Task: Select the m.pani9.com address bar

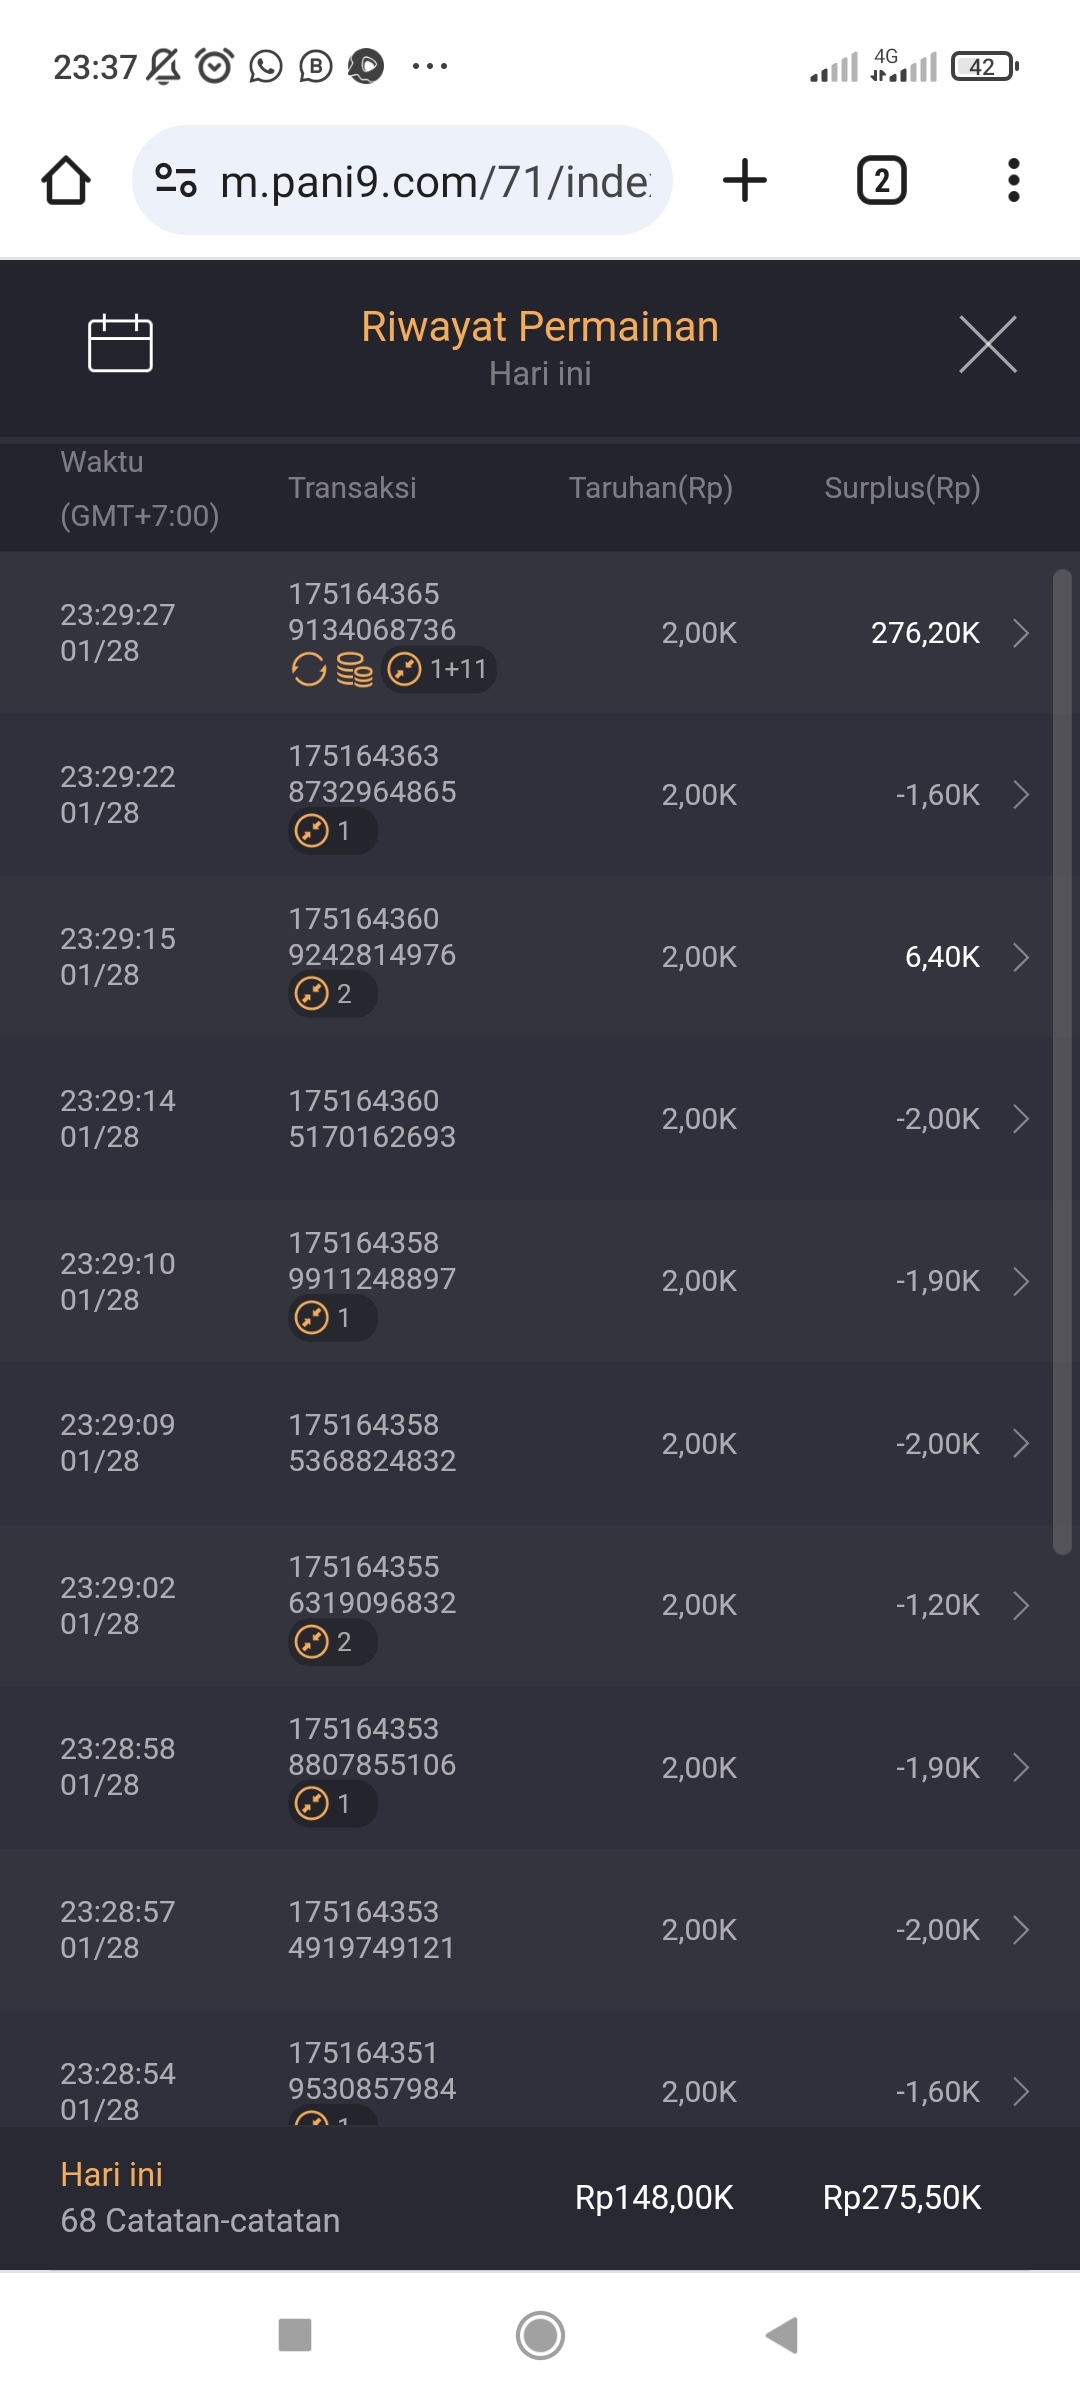Action: 435,181
